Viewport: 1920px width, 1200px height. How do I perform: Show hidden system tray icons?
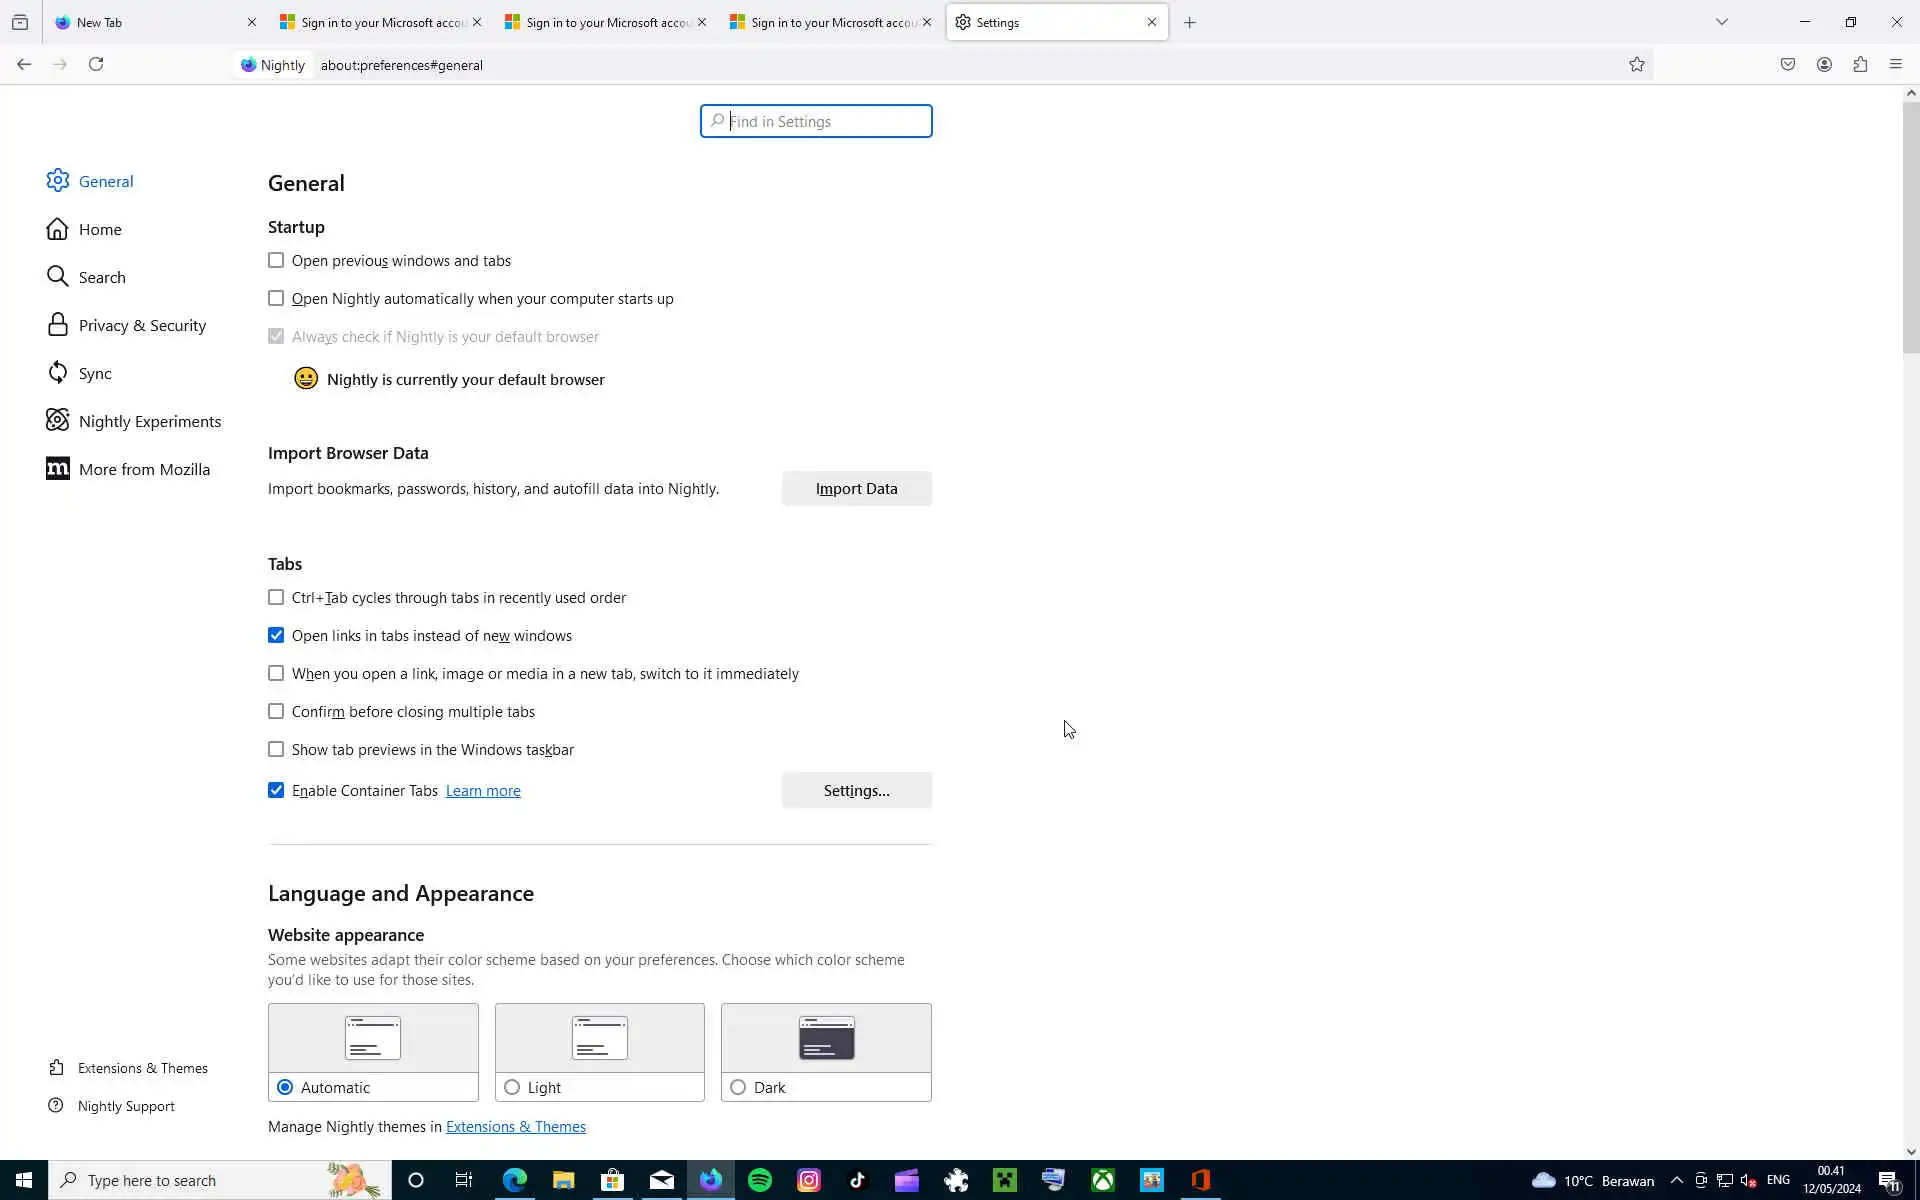[1677, 1180]
